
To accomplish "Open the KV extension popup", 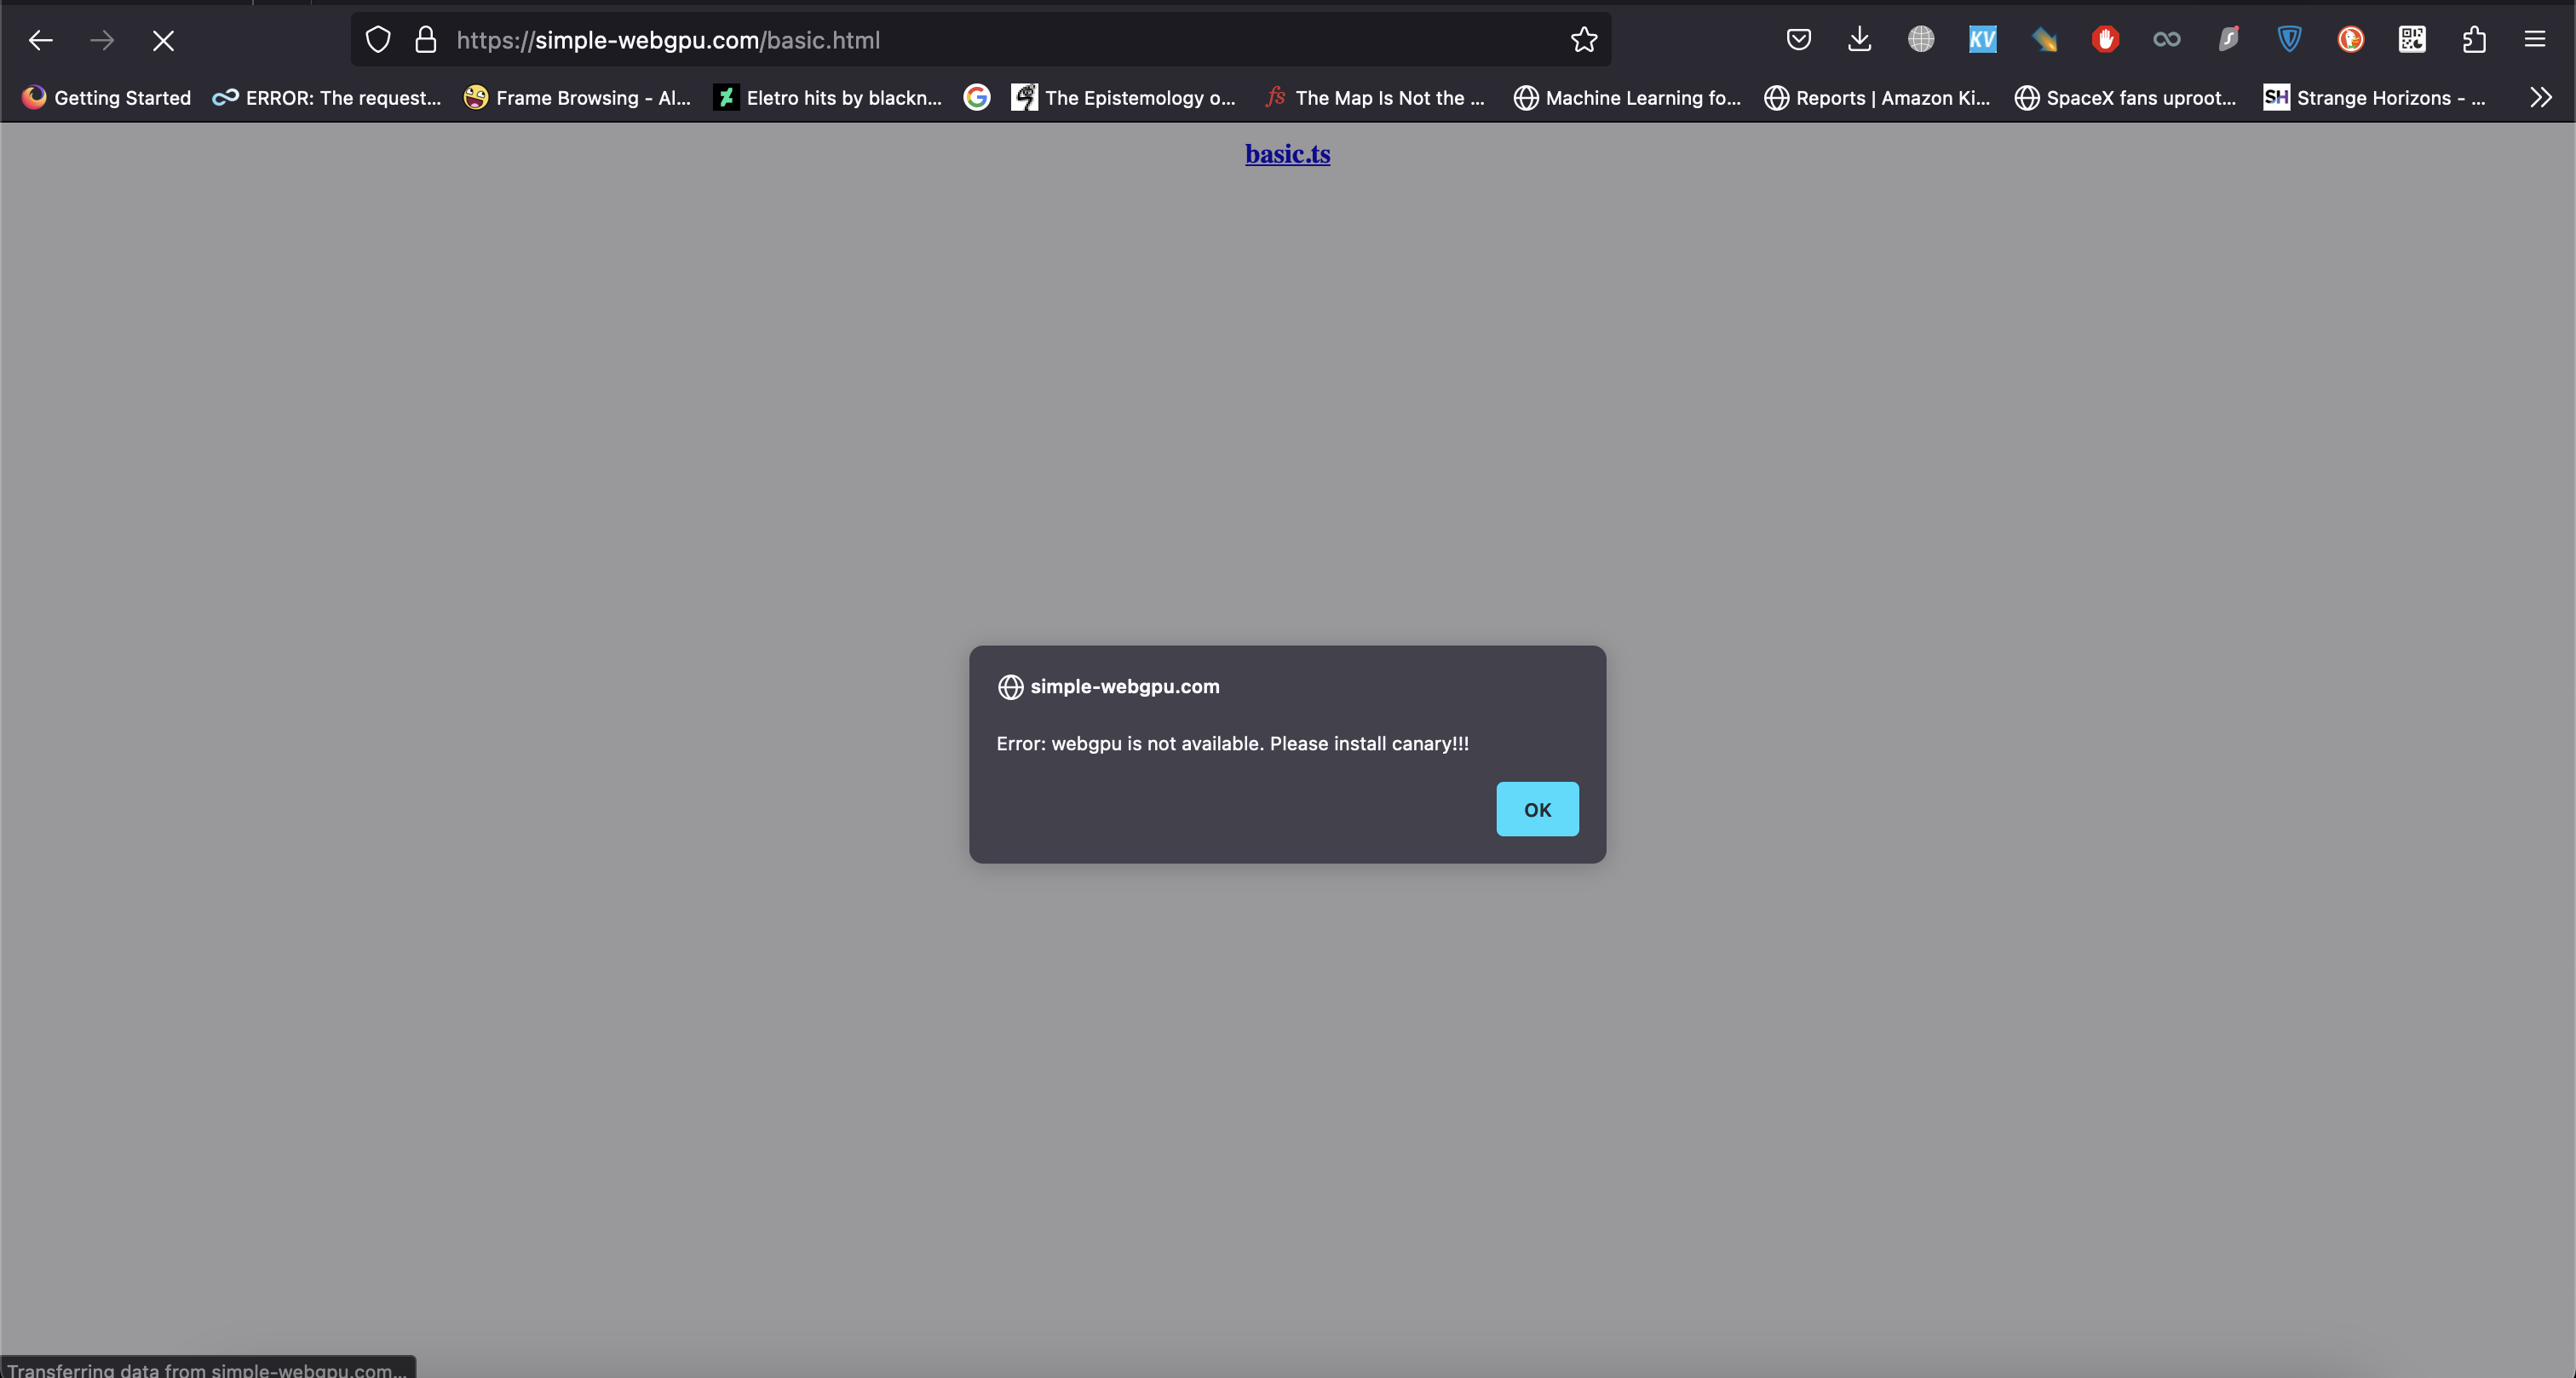I will tap(1982, 40).
